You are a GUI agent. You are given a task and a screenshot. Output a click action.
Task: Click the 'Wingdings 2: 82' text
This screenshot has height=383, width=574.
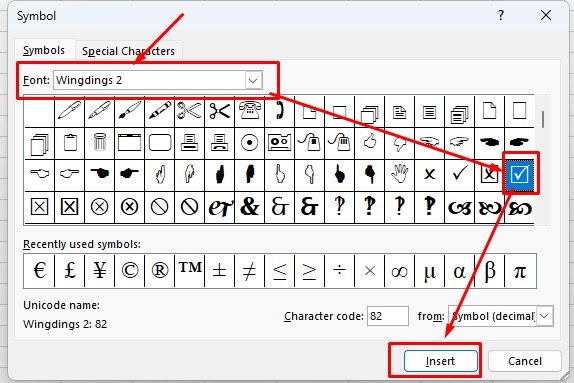coord(65,324)
